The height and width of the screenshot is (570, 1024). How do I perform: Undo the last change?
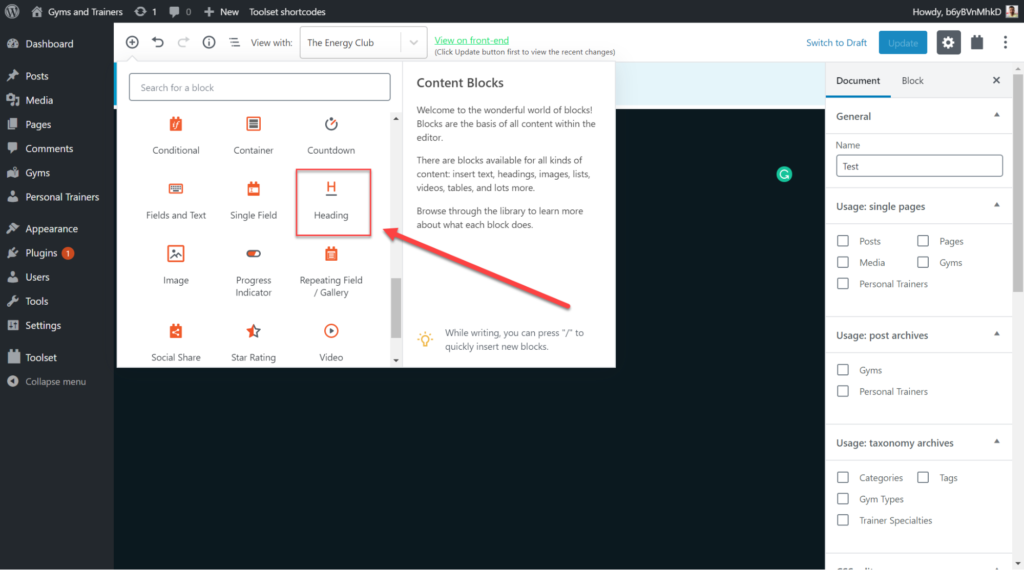pyautogui.click(x=158, y=42)
